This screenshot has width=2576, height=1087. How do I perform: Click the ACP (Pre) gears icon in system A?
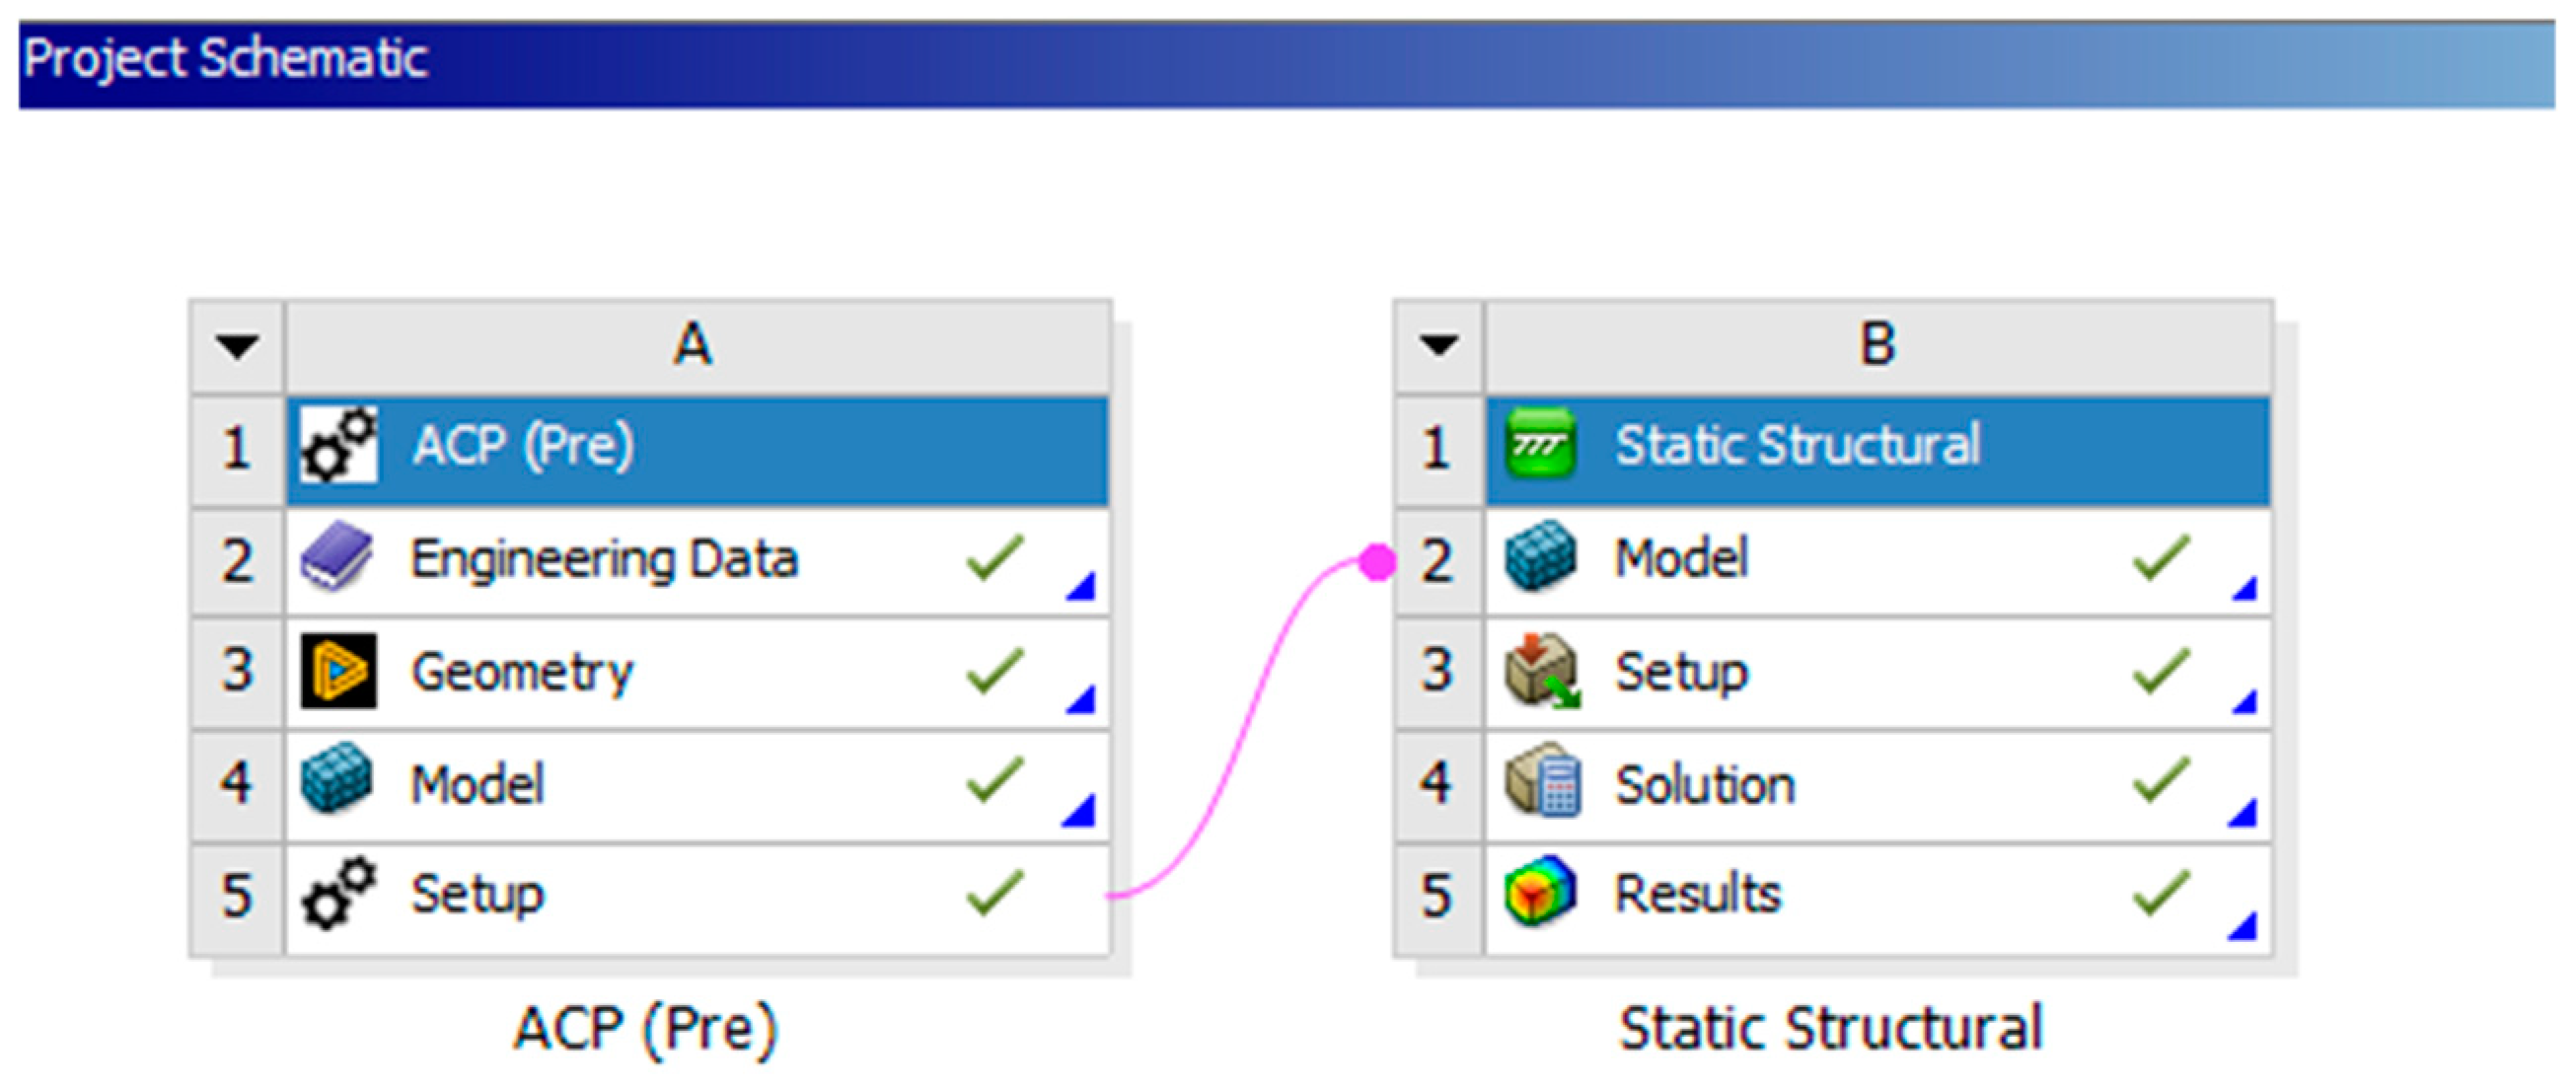(339, 446)
